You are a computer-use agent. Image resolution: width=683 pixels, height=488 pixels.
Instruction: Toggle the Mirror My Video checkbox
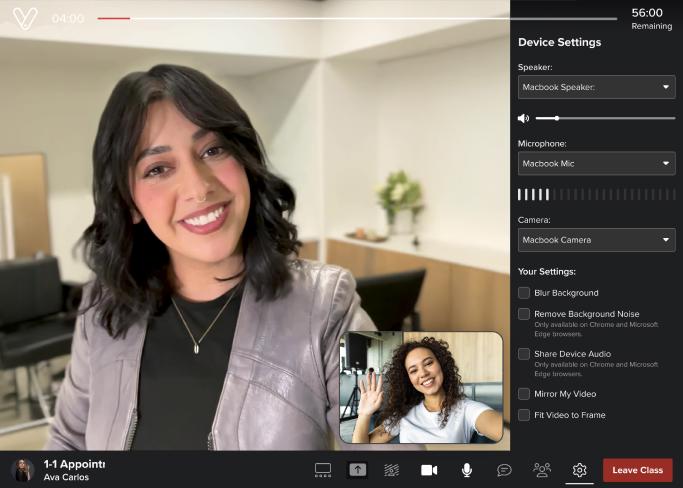point(524,394)
